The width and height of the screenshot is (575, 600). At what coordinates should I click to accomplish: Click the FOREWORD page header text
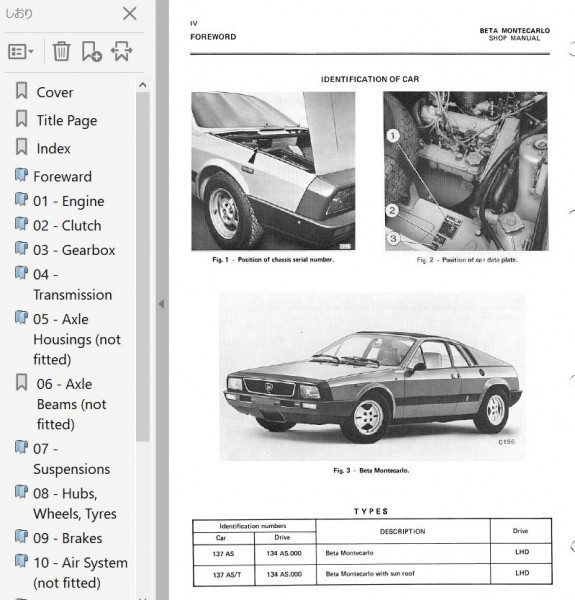213,37
